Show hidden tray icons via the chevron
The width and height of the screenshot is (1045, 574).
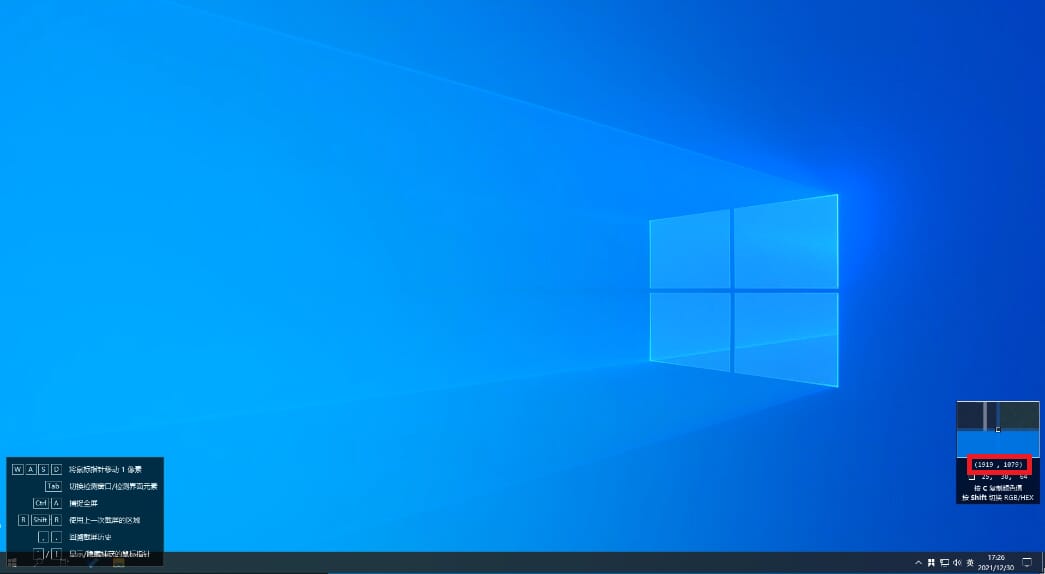click(918, 563)
